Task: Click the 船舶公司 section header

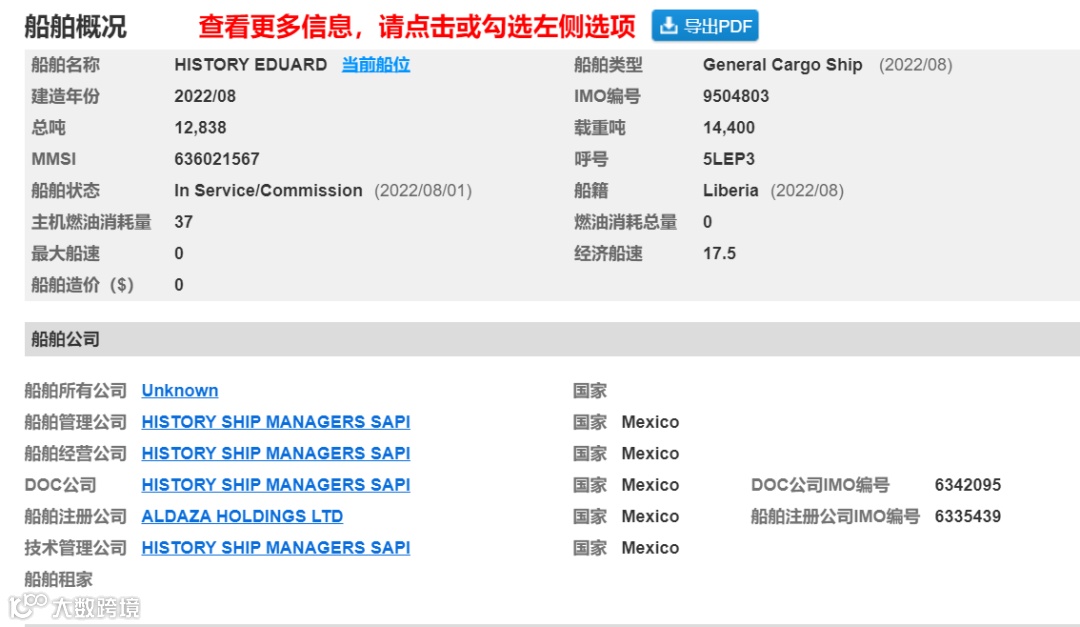Action: (552, 339)
